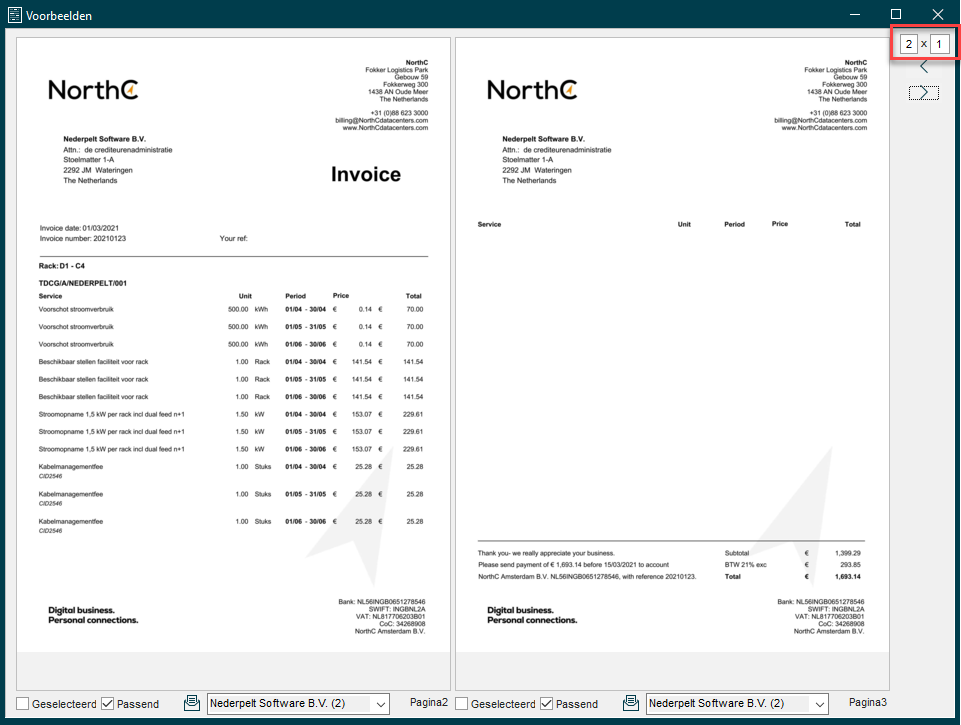Screen dimensions: 961x725
Task: Select the right invoice totals page preview
Action: (672, 363)
